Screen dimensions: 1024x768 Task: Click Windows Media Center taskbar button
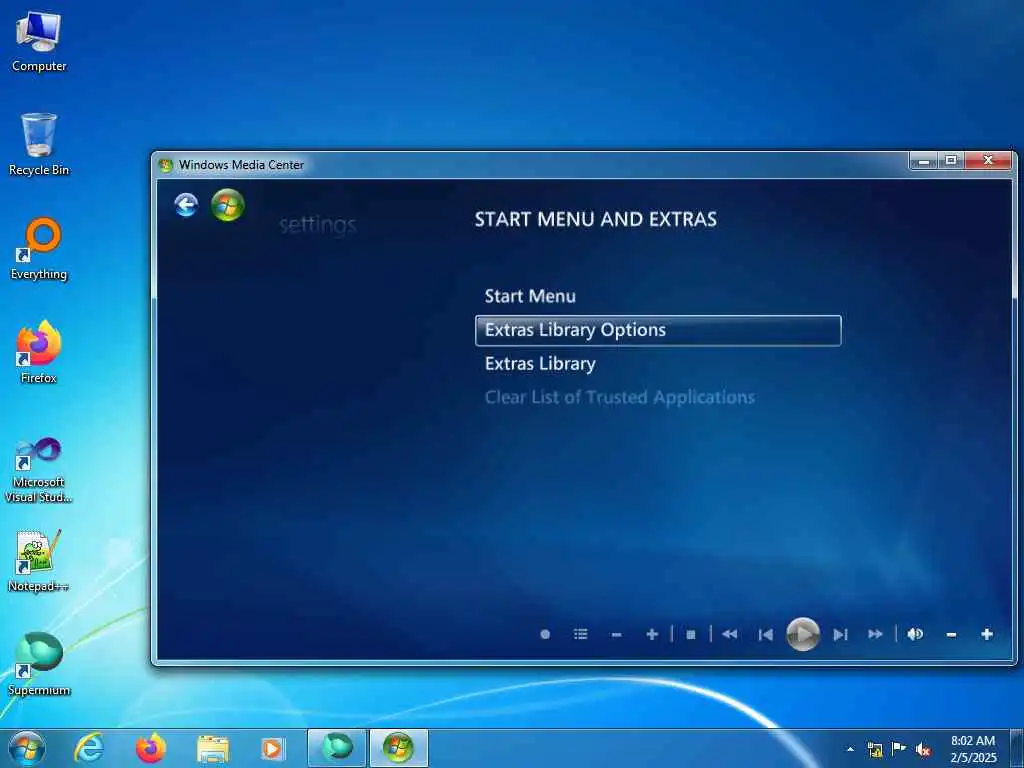coord(398,748)
